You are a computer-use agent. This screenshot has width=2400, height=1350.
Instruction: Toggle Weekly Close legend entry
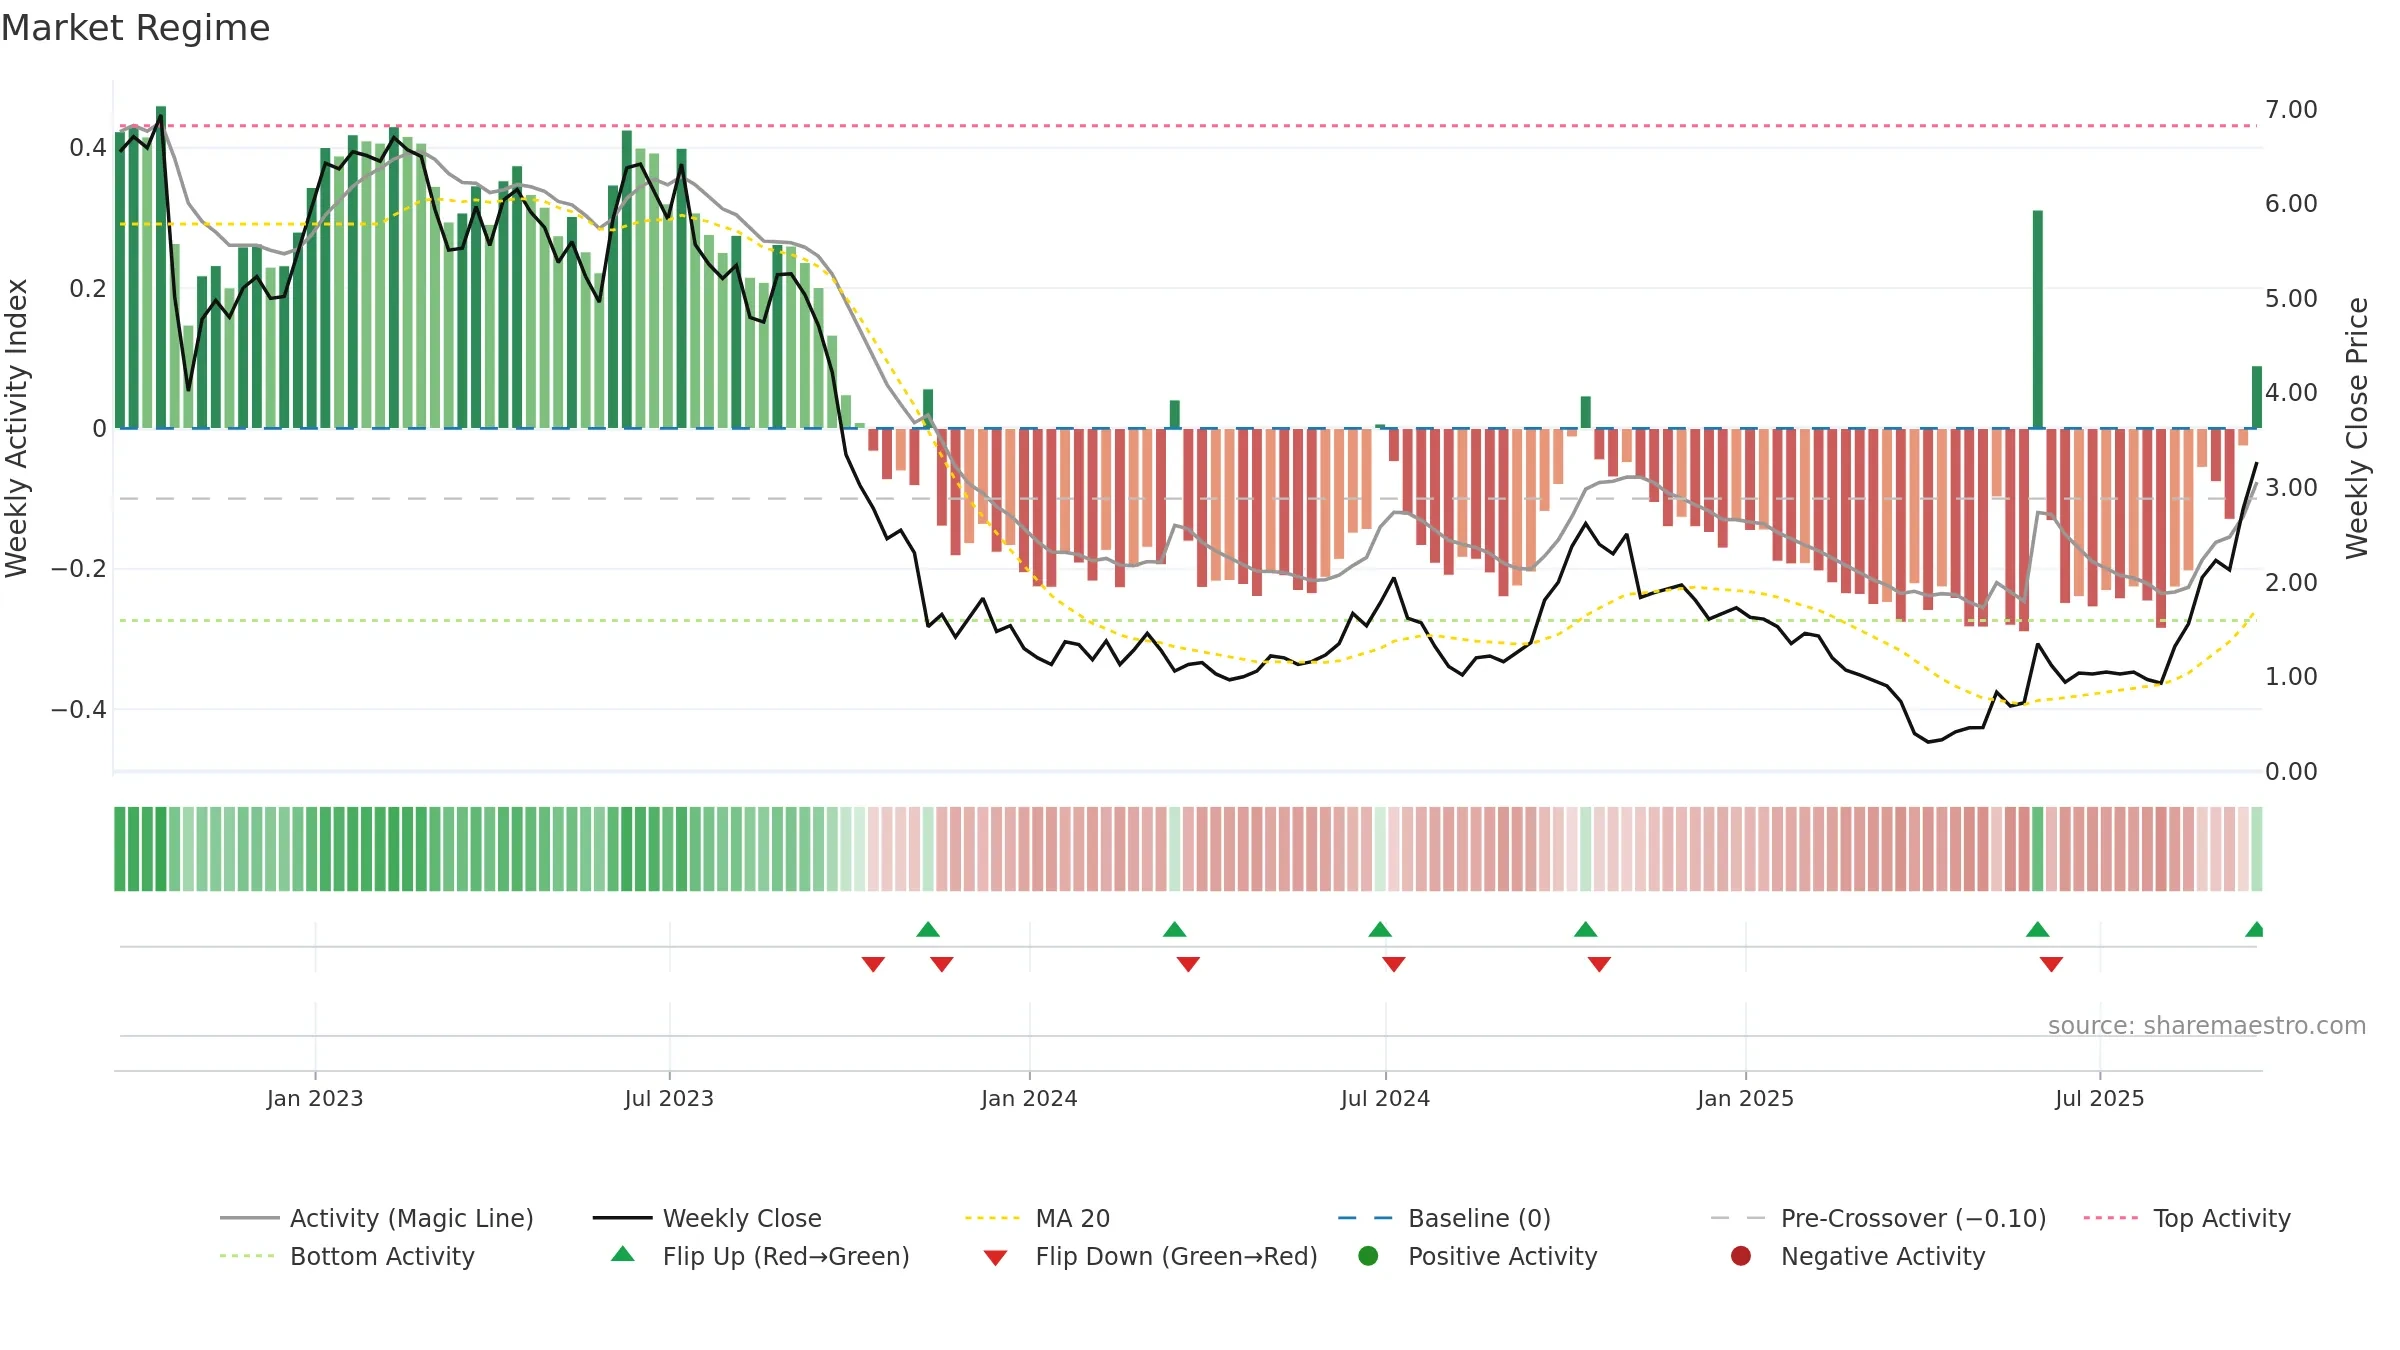707,1218
